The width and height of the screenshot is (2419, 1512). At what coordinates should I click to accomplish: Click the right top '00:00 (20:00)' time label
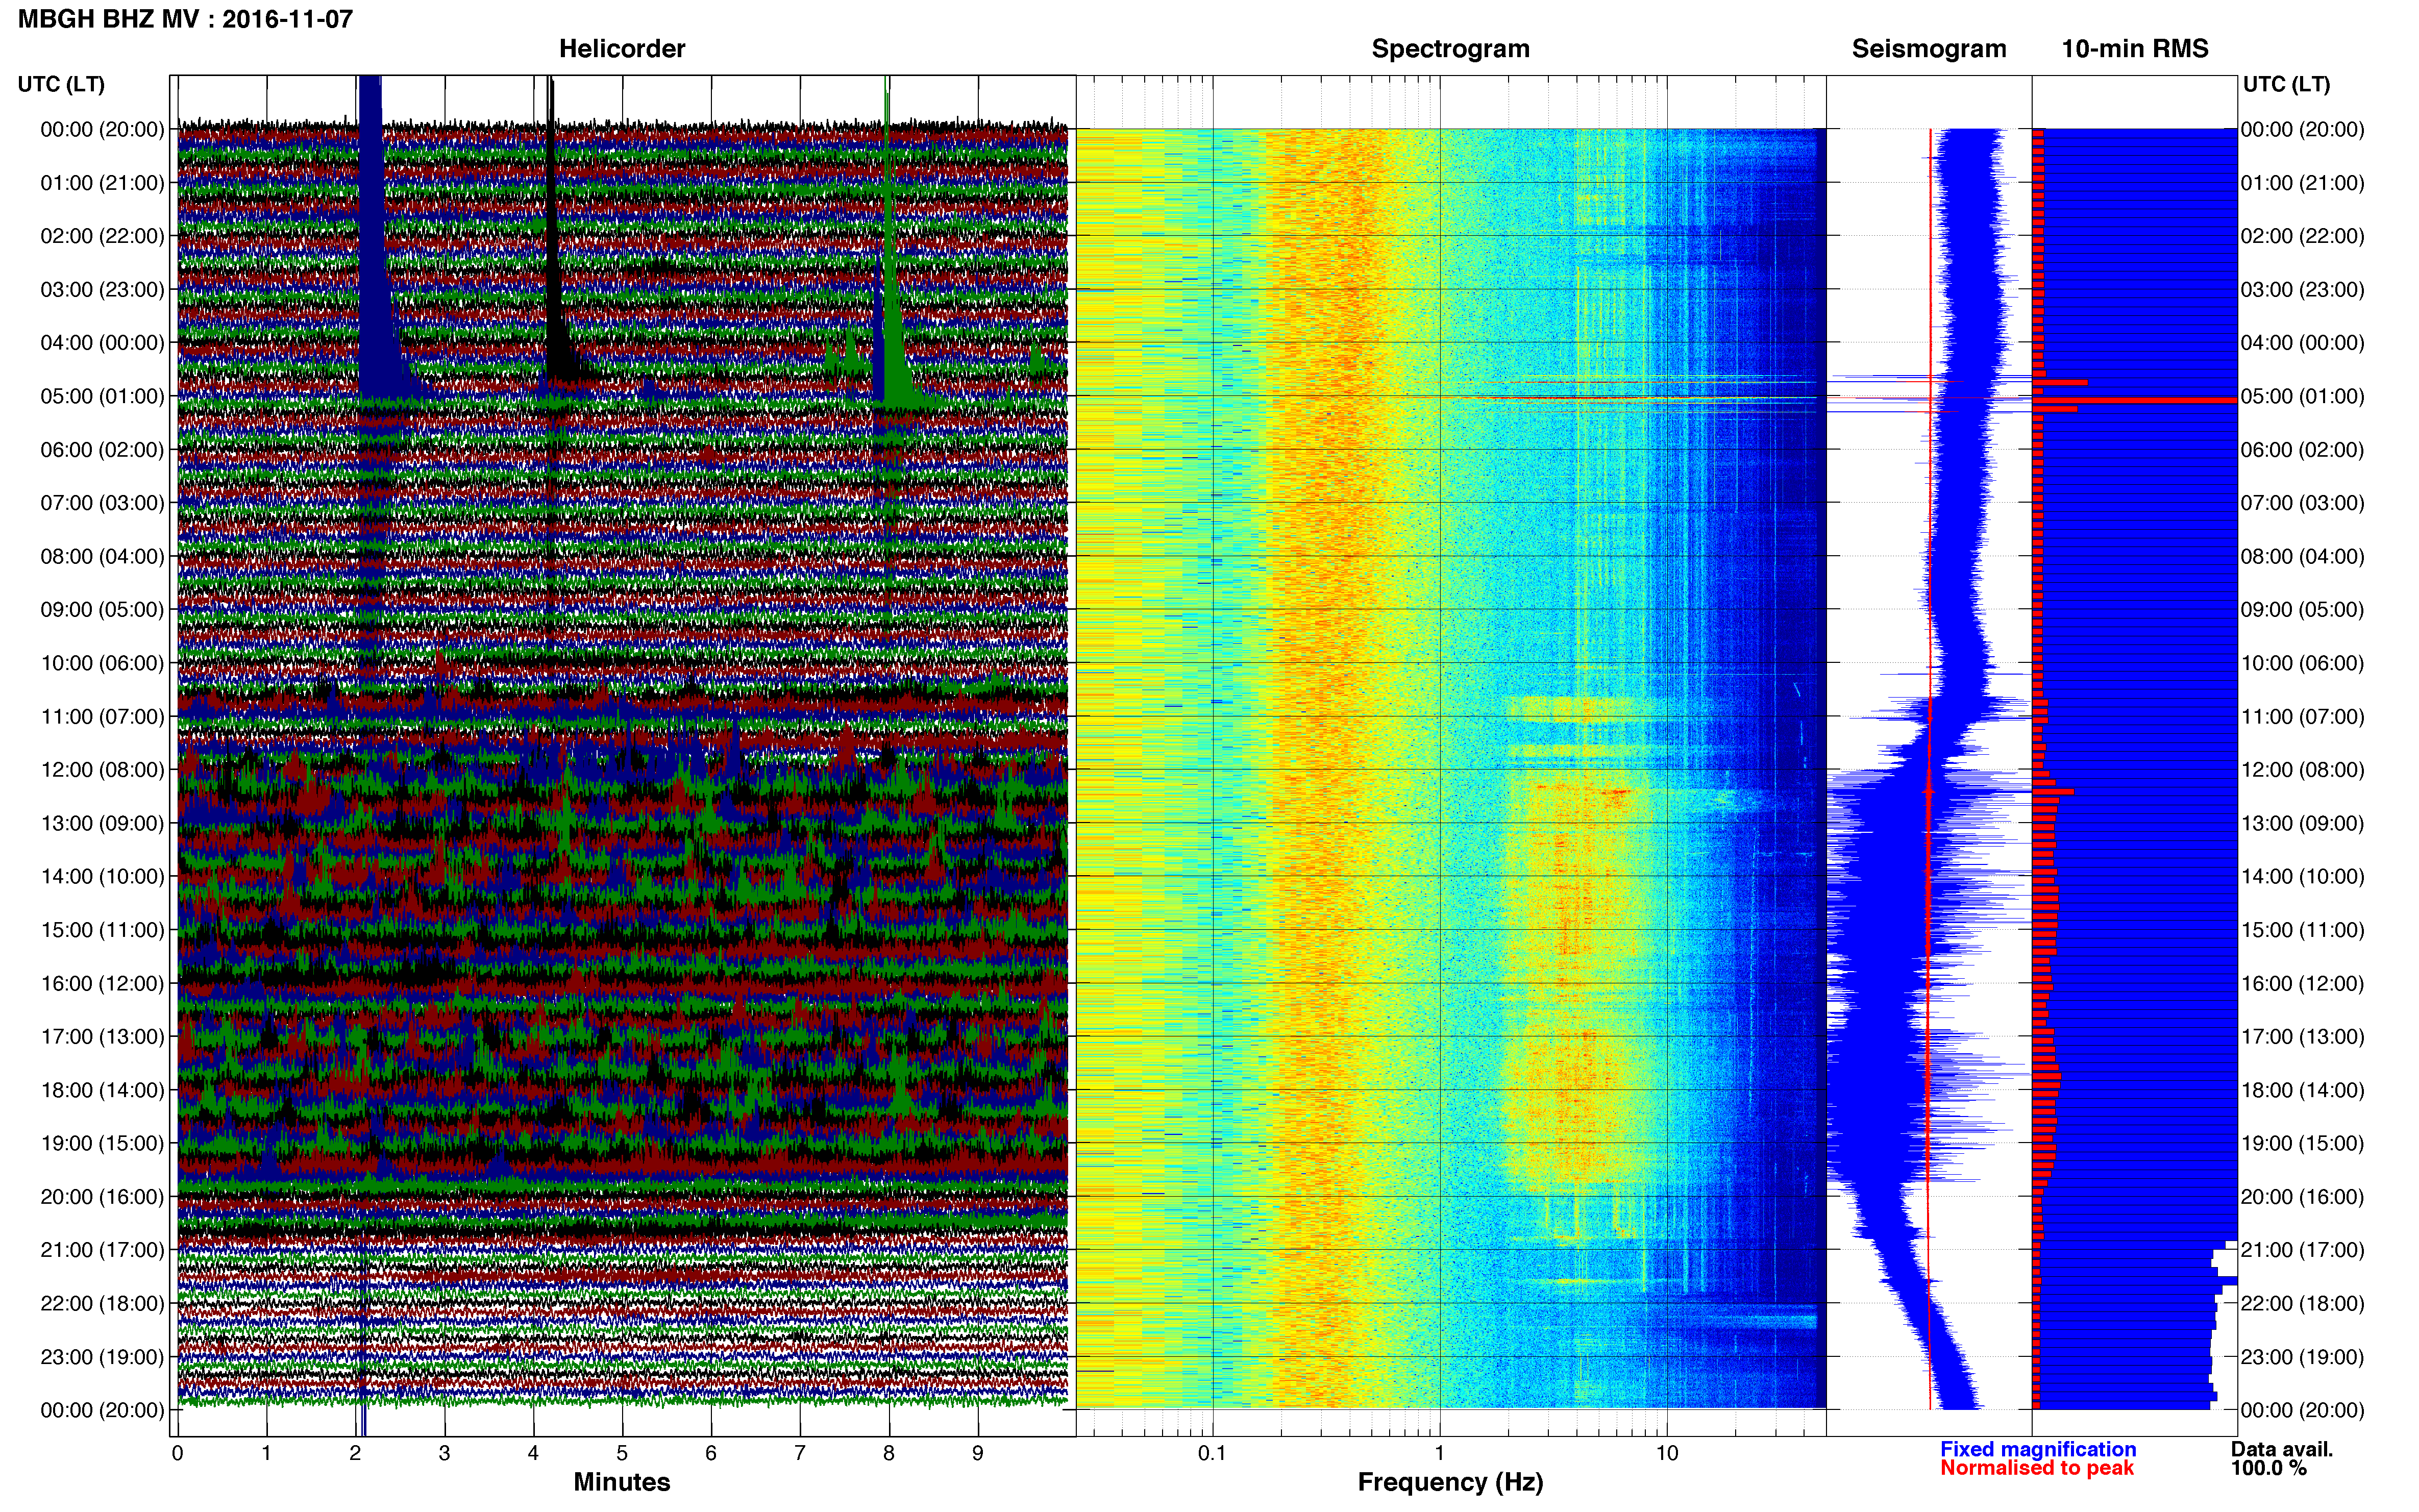pyautogui.click(x=2302, y=130)
